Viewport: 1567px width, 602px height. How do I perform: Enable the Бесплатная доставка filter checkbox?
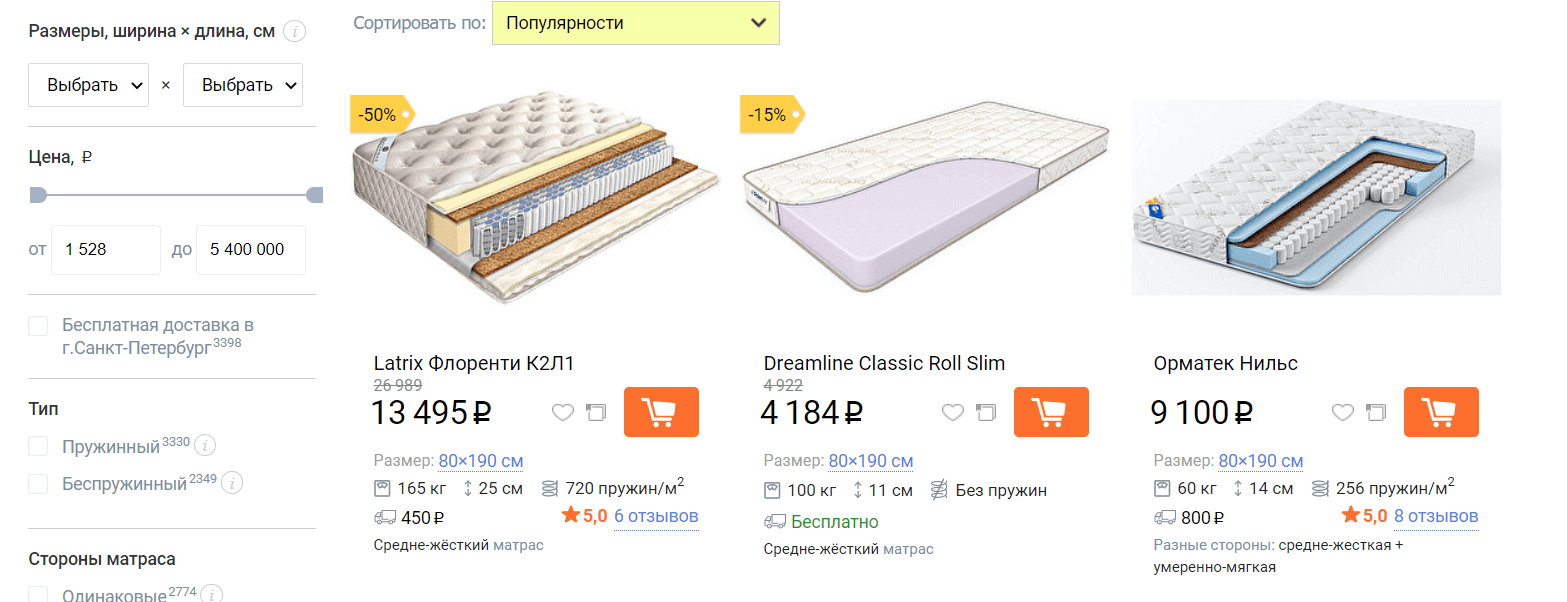coord(38,325)
